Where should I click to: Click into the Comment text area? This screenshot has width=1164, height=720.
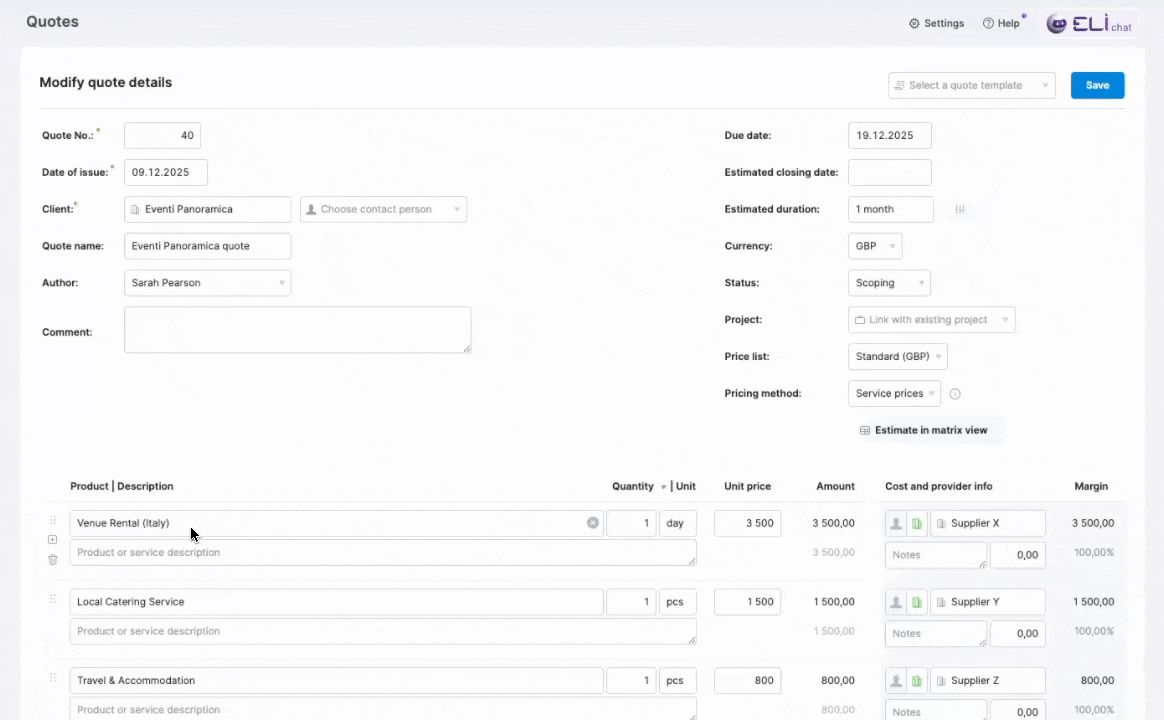(x=297, y=330)
